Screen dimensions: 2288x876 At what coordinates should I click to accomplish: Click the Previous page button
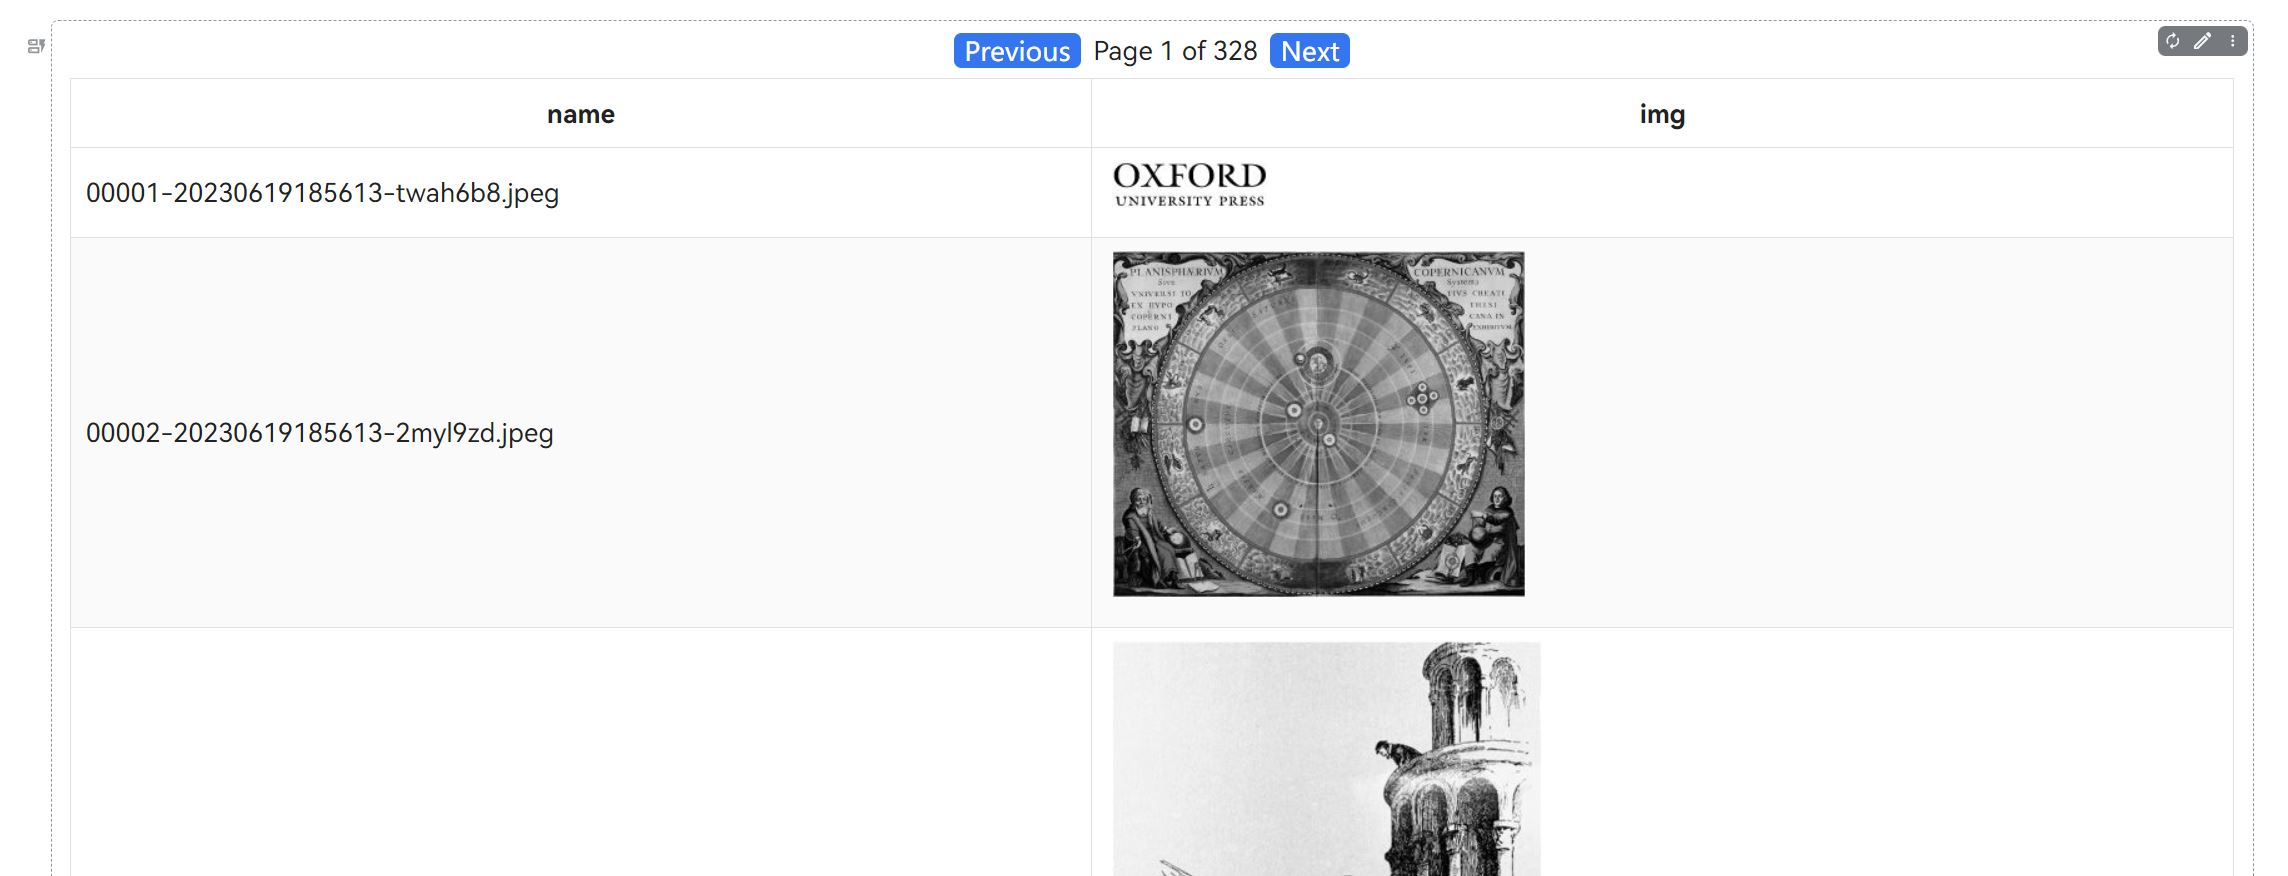tap(1017, 51)
